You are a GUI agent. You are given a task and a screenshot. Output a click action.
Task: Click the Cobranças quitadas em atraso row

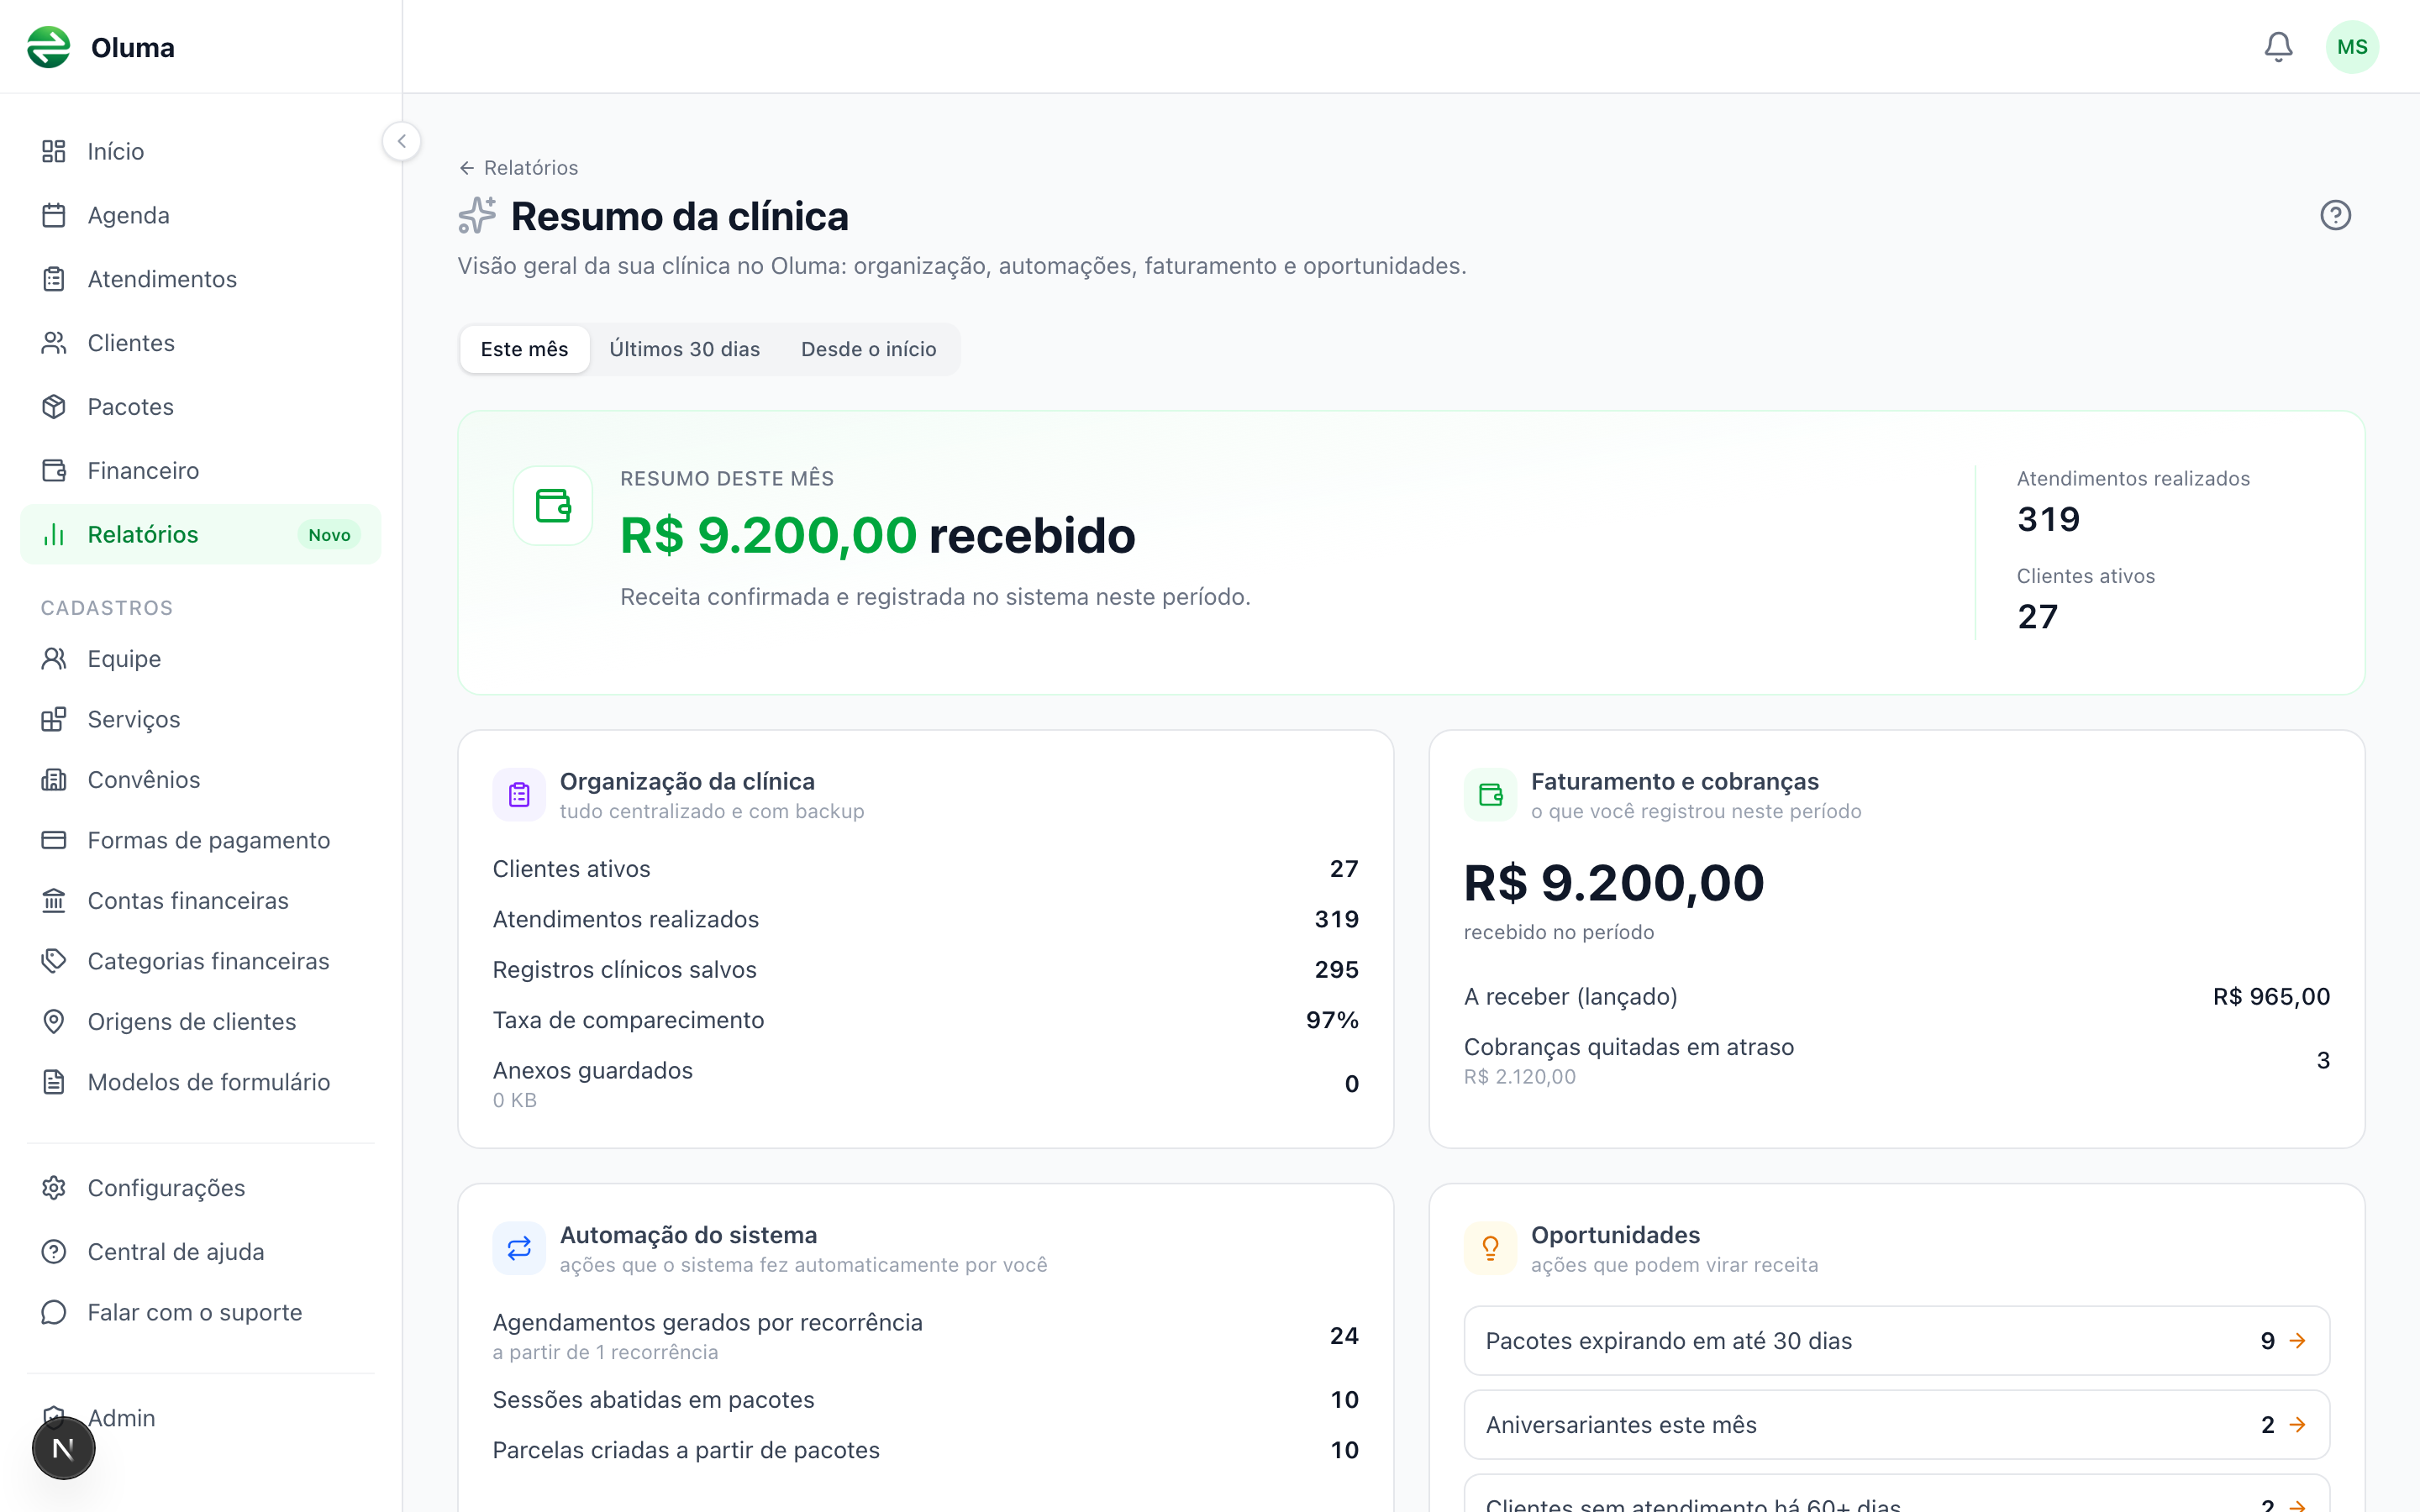1896,1060
